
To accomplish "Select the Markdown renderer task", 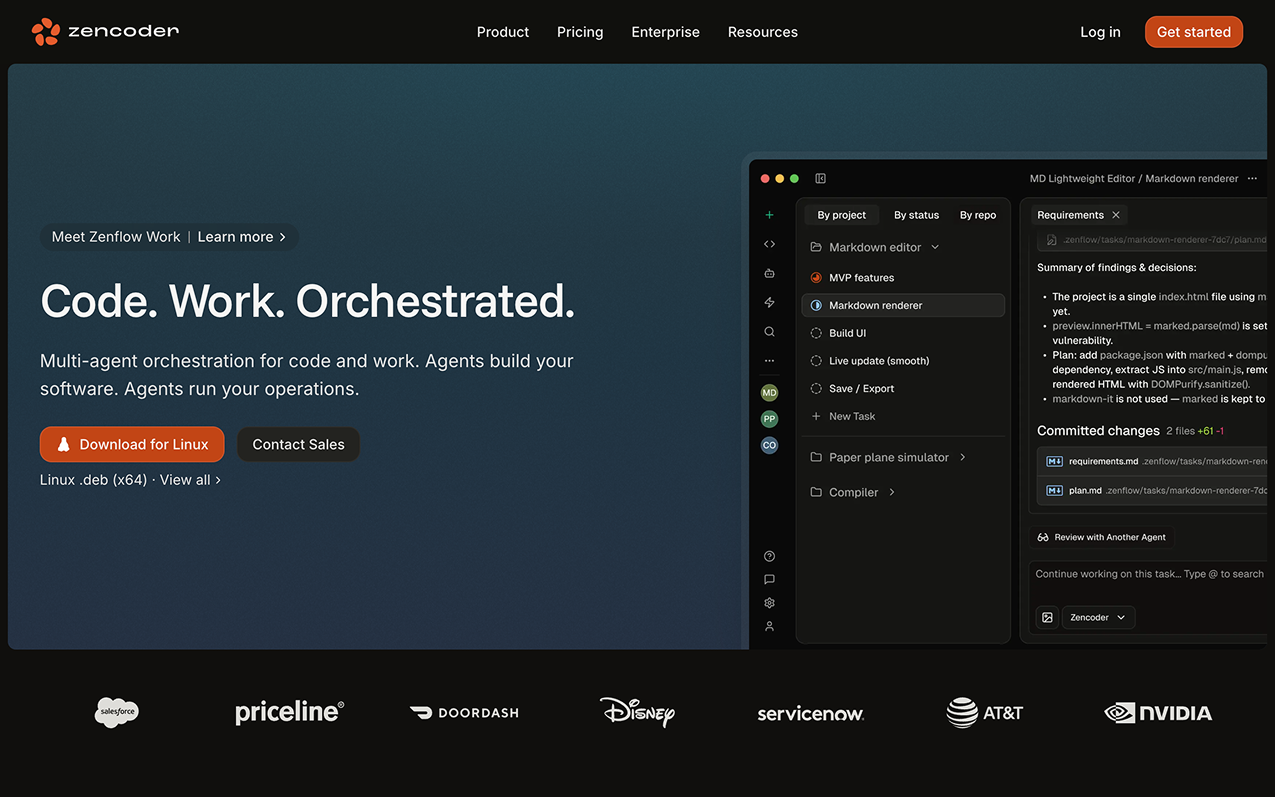I will coord(903,305).
